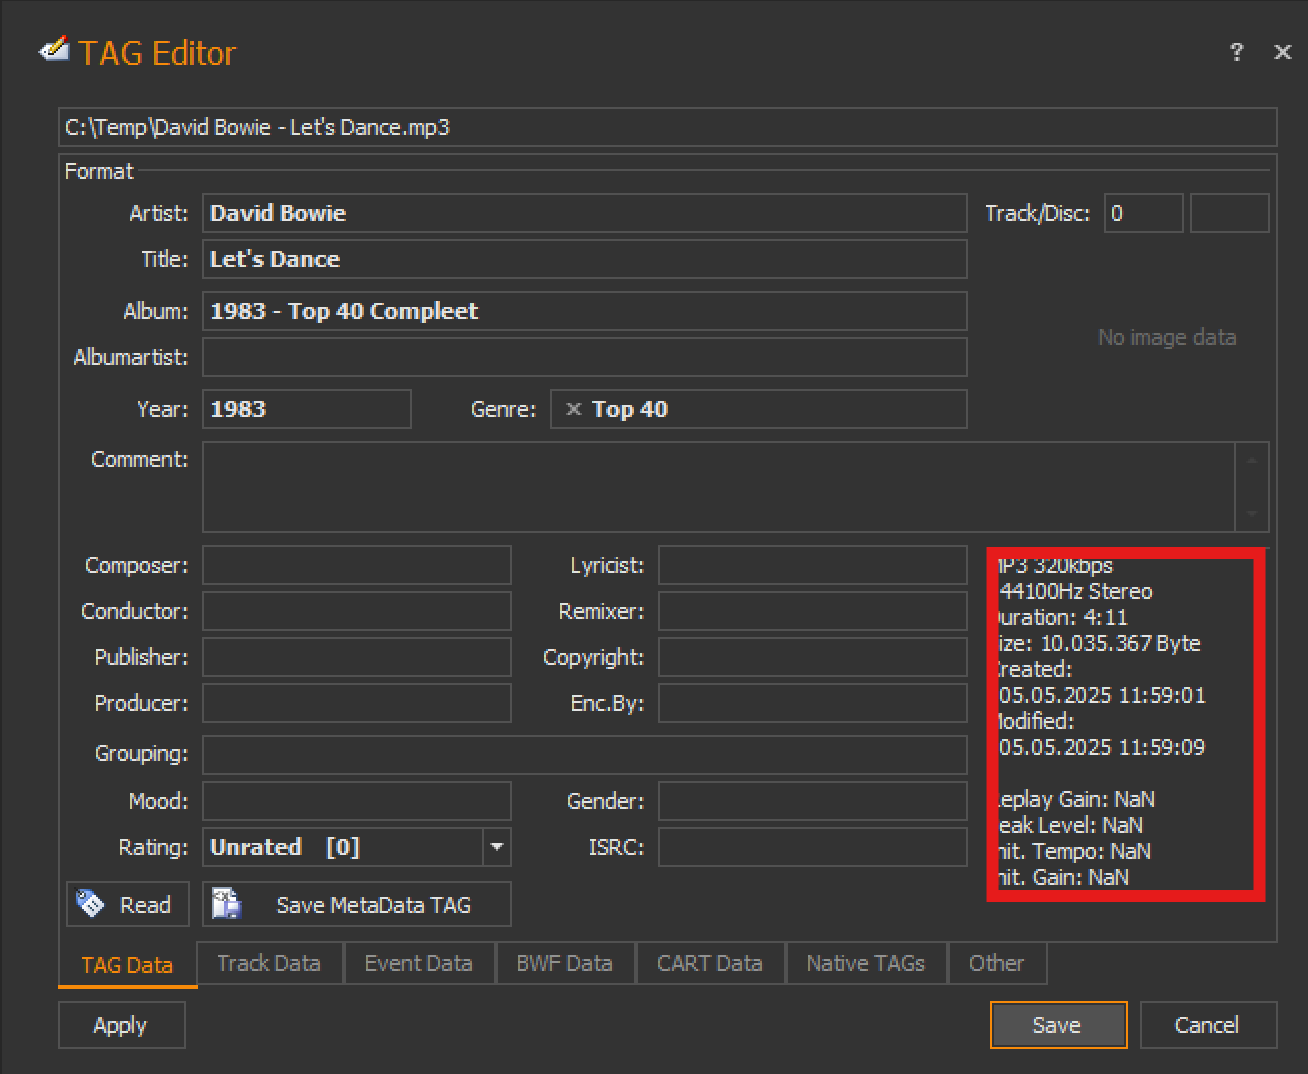Open the Event Data tab

418,963
